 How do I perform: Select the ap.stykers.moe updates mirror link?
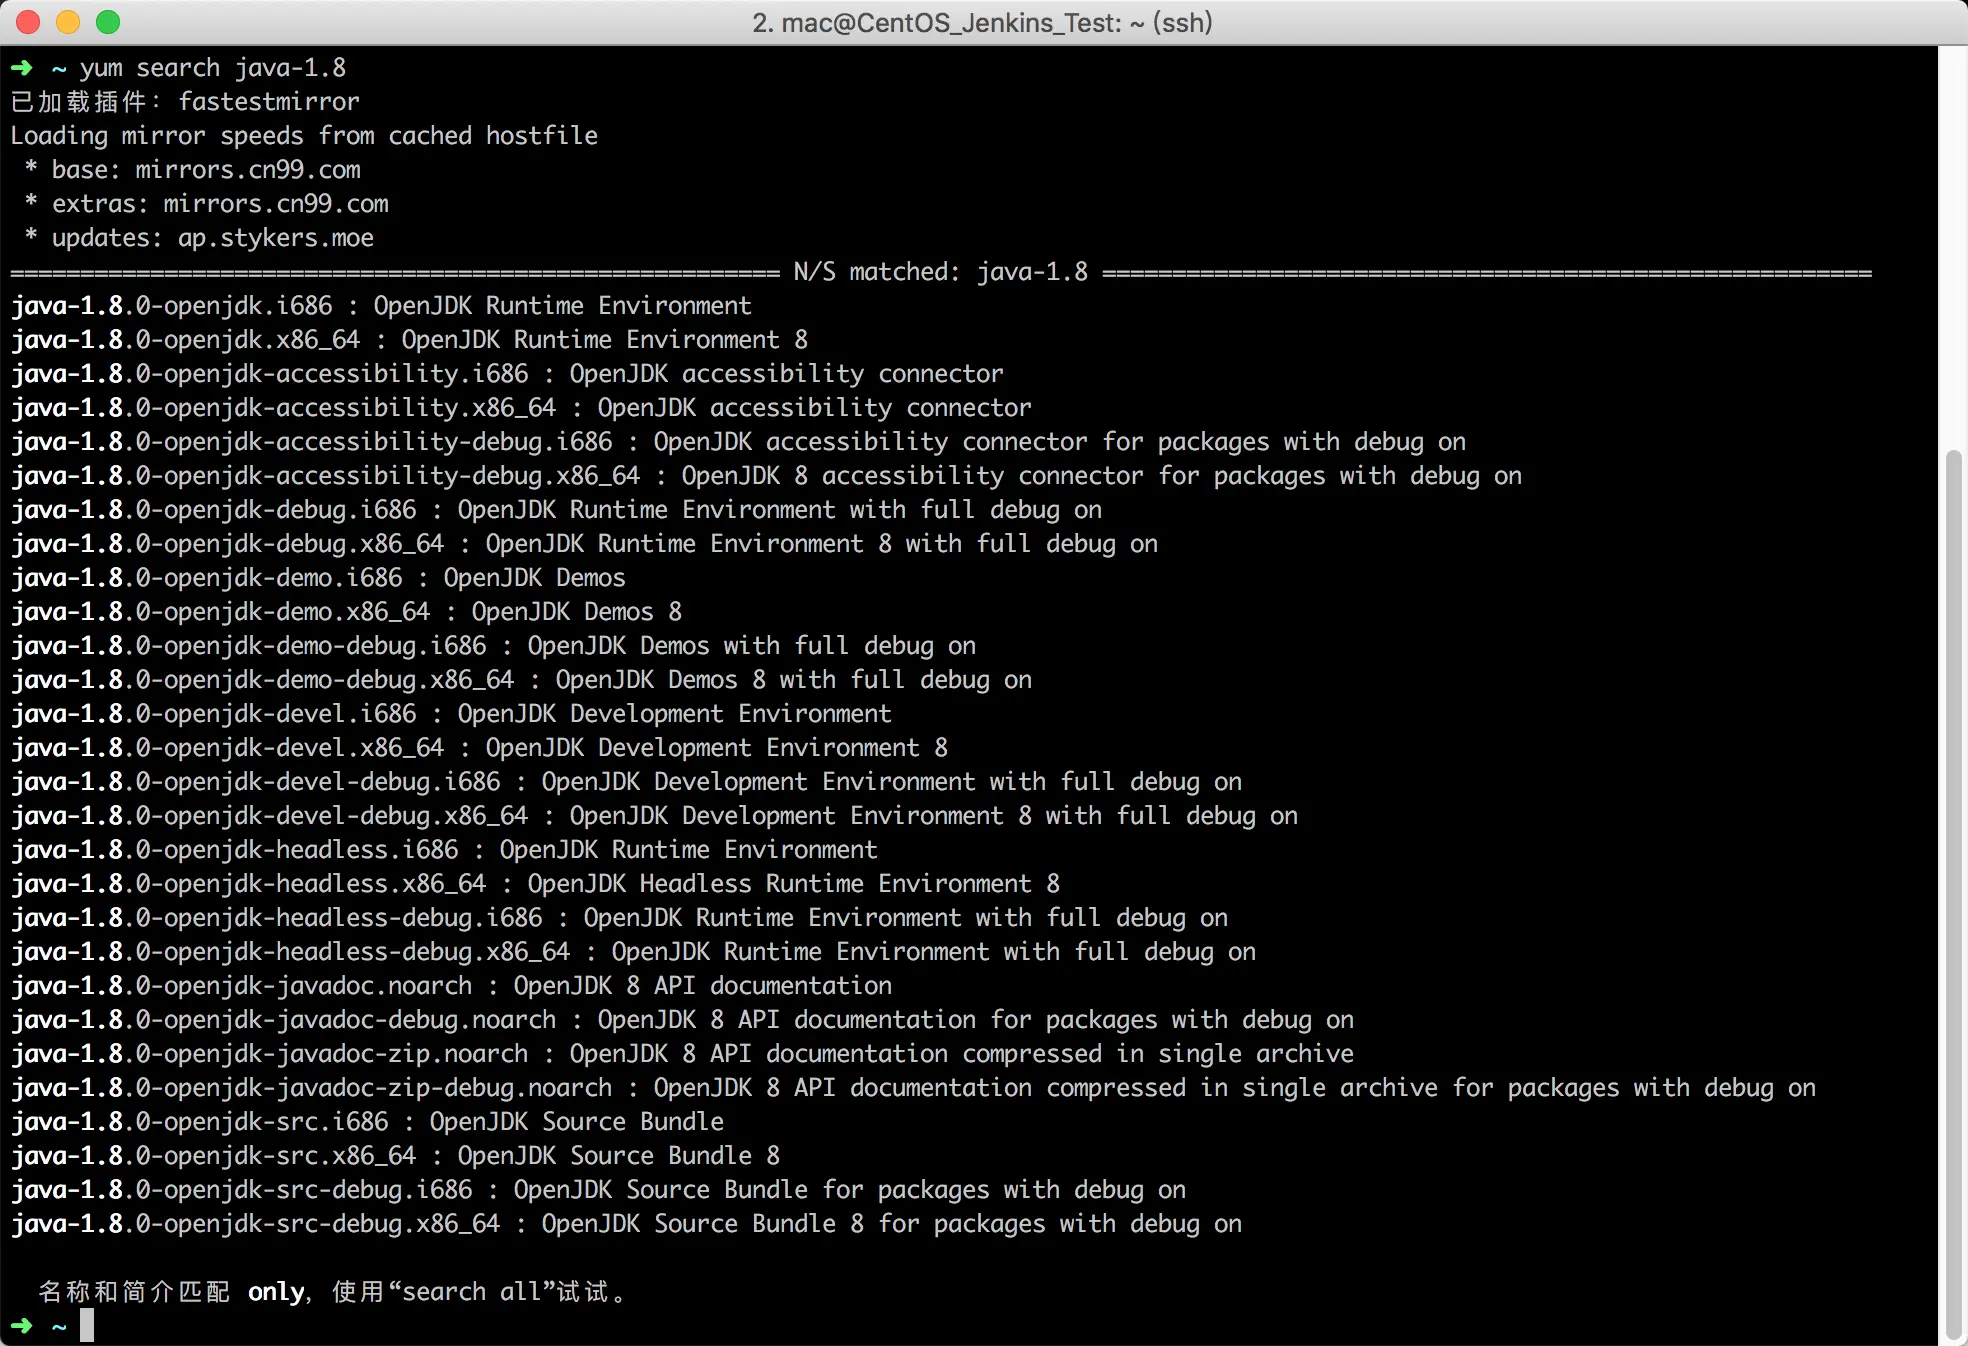275,237
